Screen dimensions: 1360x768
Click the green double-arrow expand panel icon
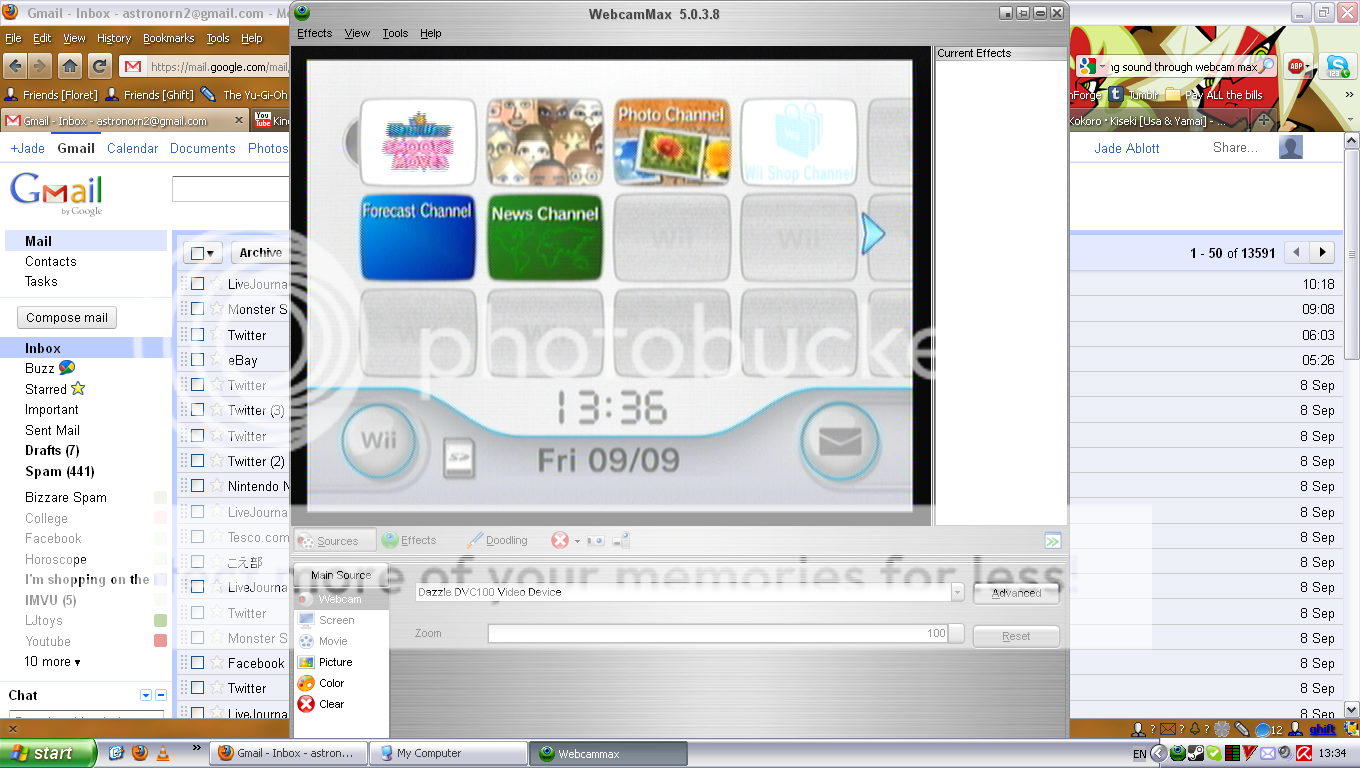click(x=1052, y=541)
